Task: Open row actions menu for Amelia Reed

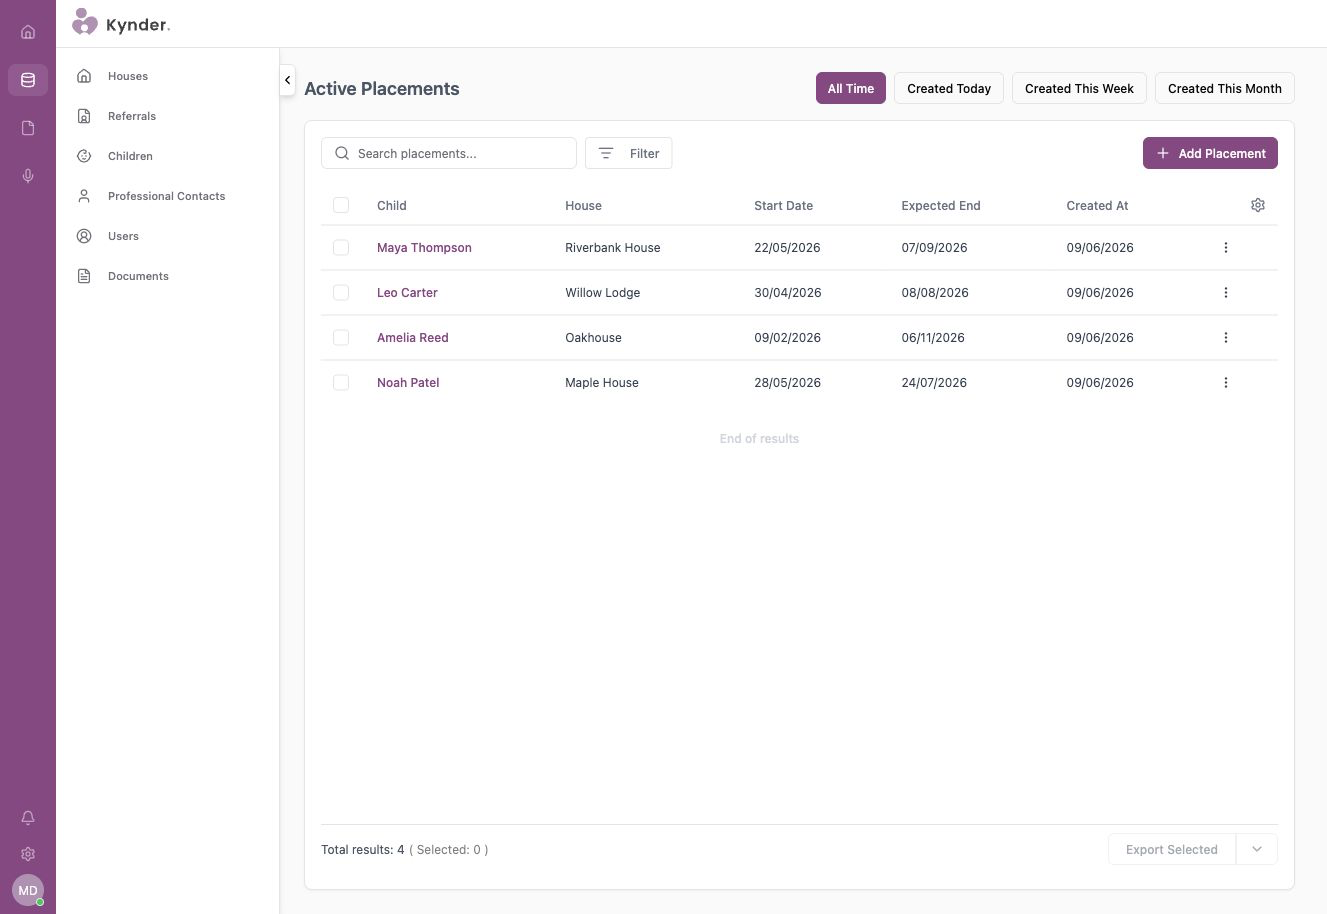Action: 1226,337
